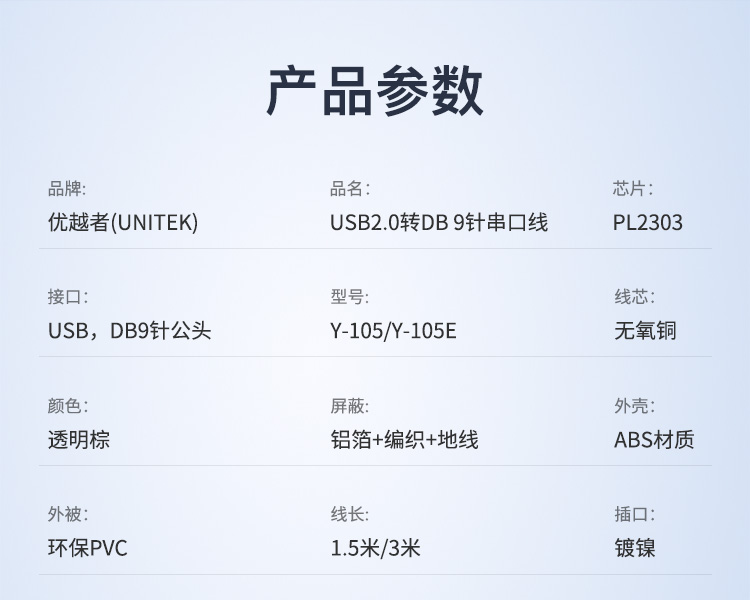Select the 1.5米/3米 cable length

click(x=375, y=548)
